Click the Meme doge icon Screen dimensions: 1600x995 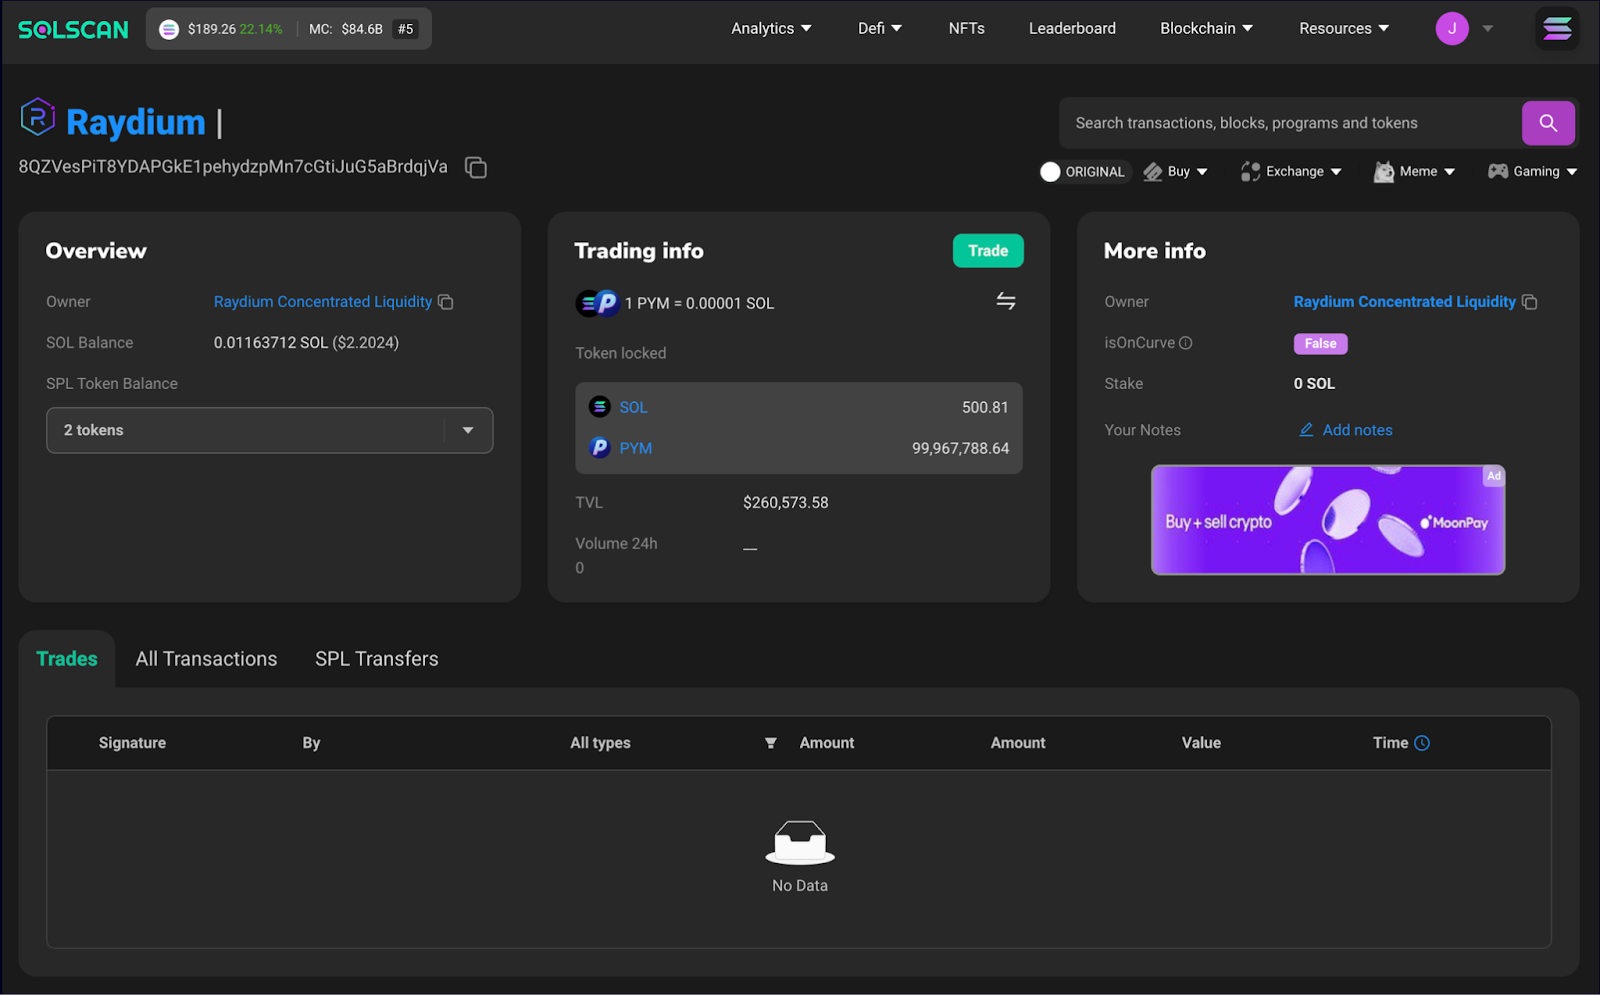[1384, 172]
